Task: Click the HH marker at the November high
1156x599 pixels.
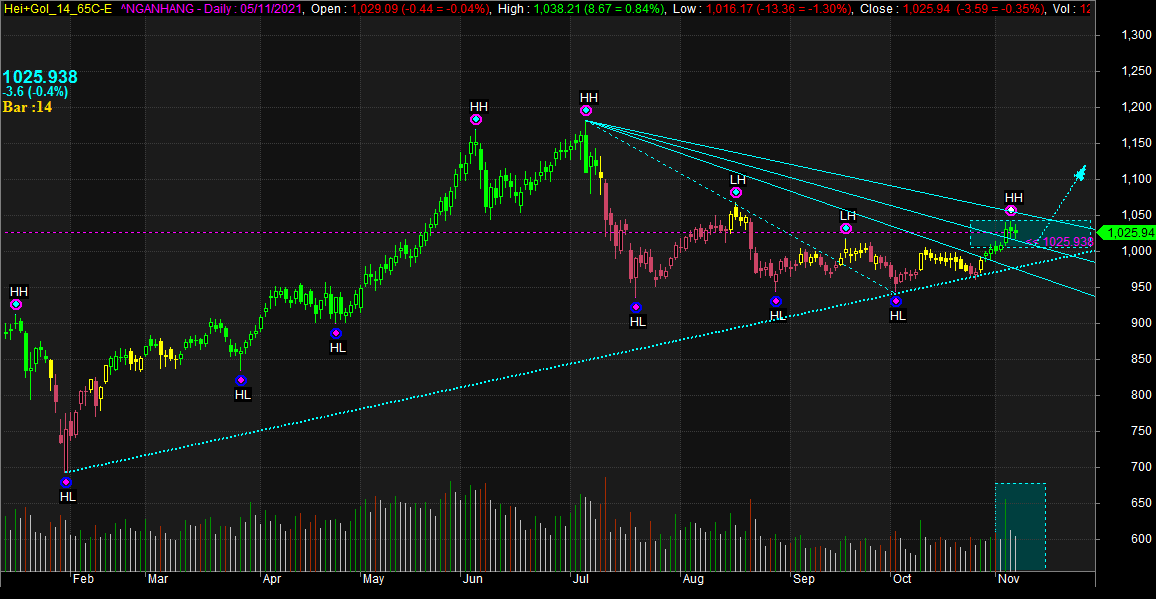Action: [1011, 211]
